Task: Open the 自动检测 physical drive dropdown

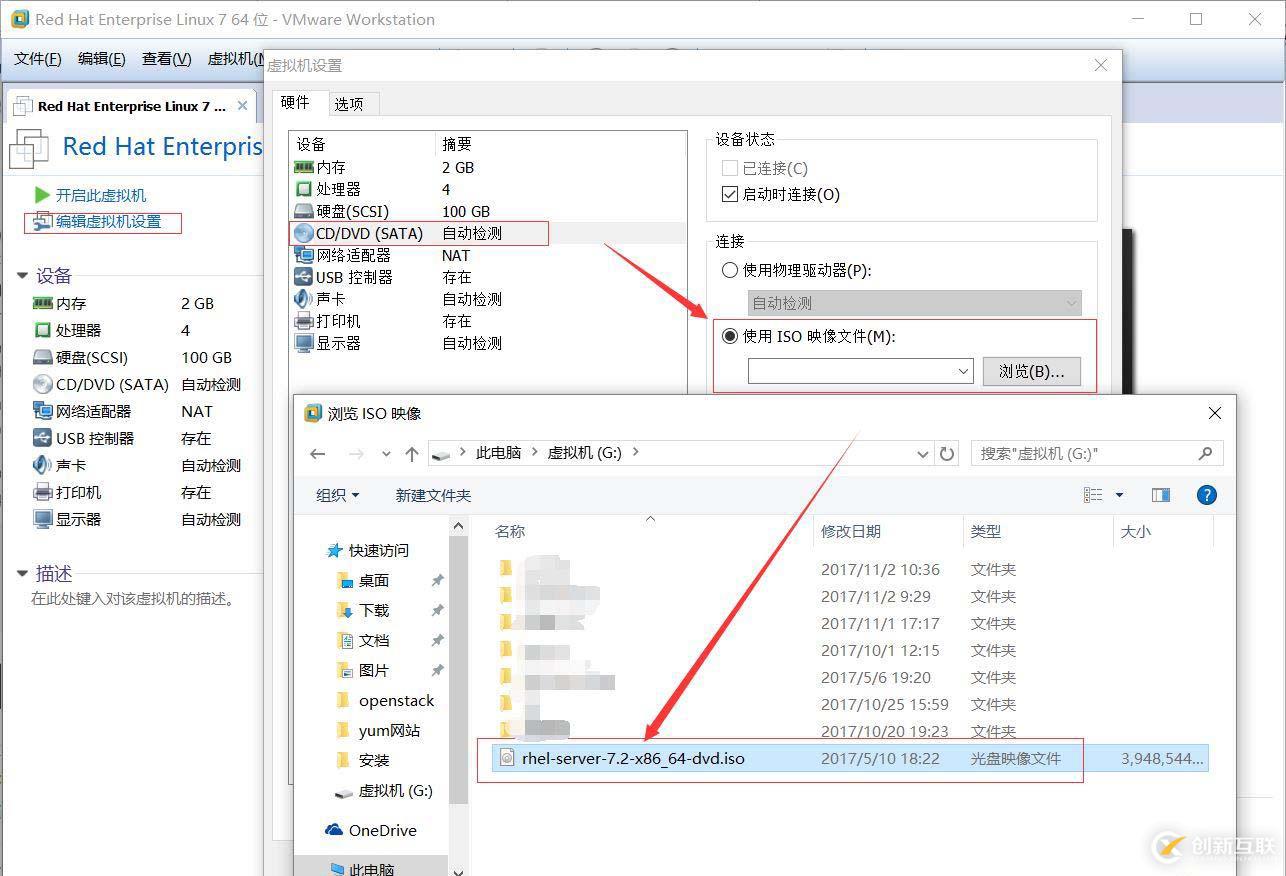Action: (x=1072, y=302)
